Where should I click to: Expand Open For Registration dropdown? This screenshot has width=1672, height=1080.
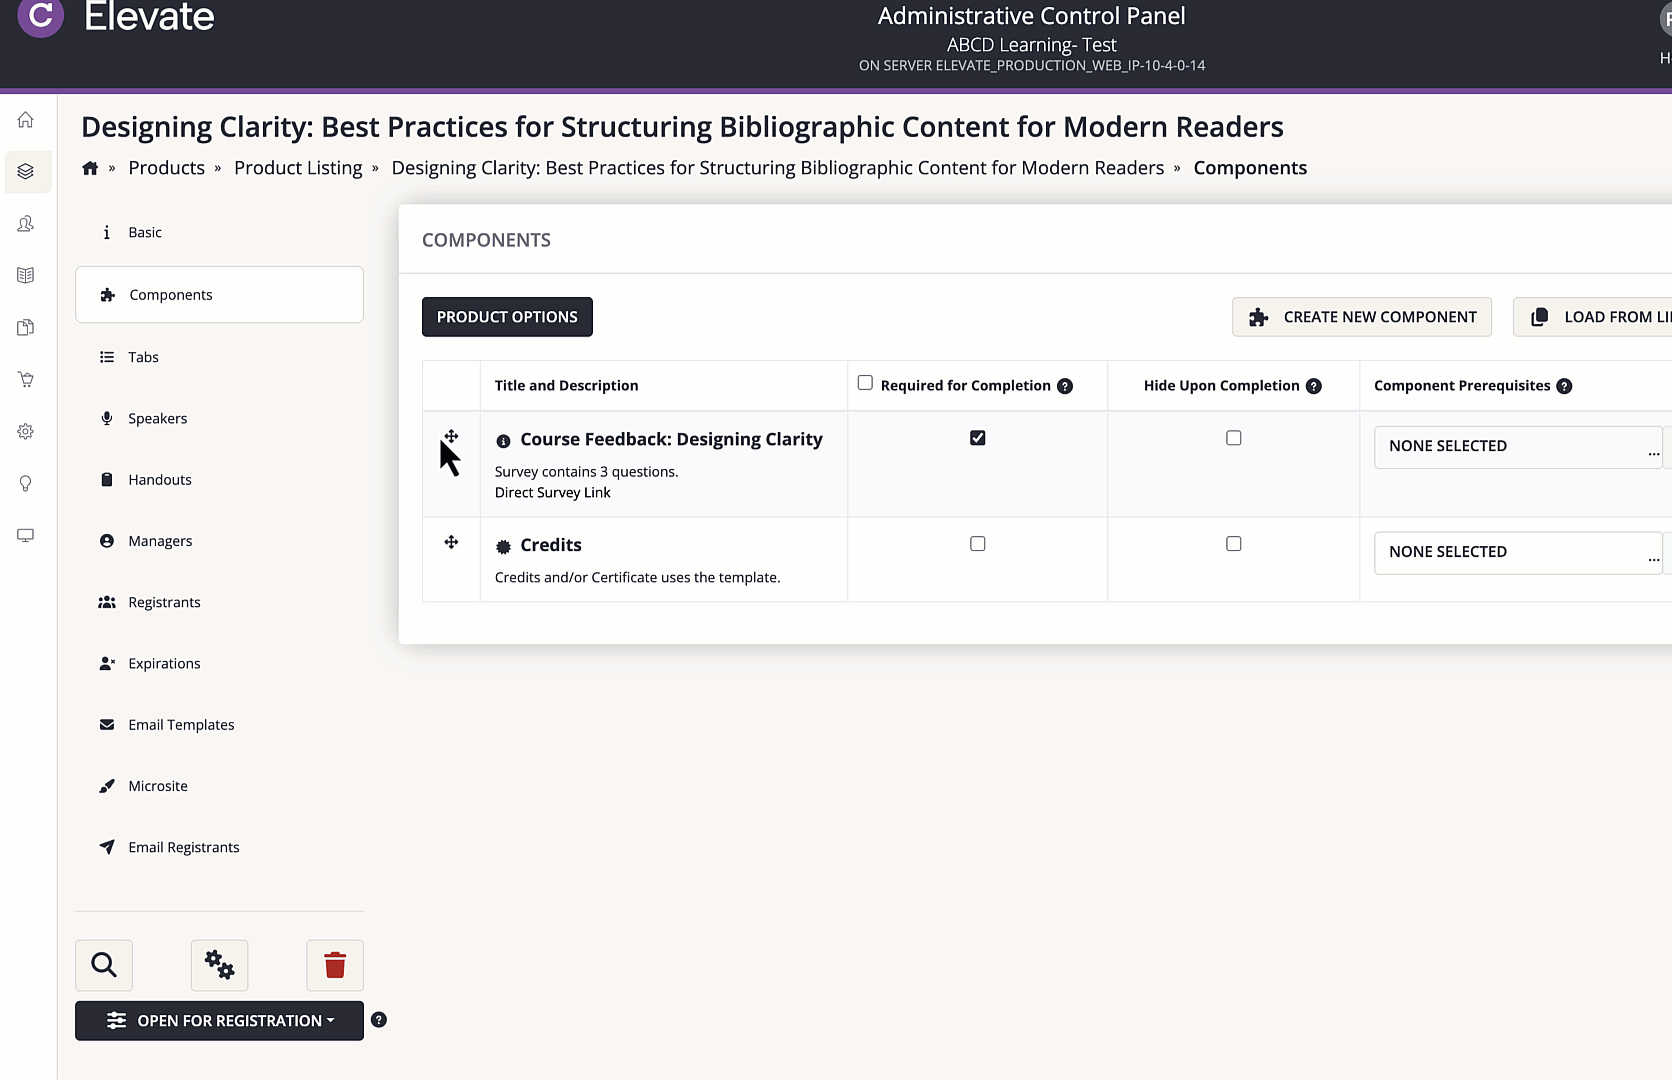(x=219, y=1021)
